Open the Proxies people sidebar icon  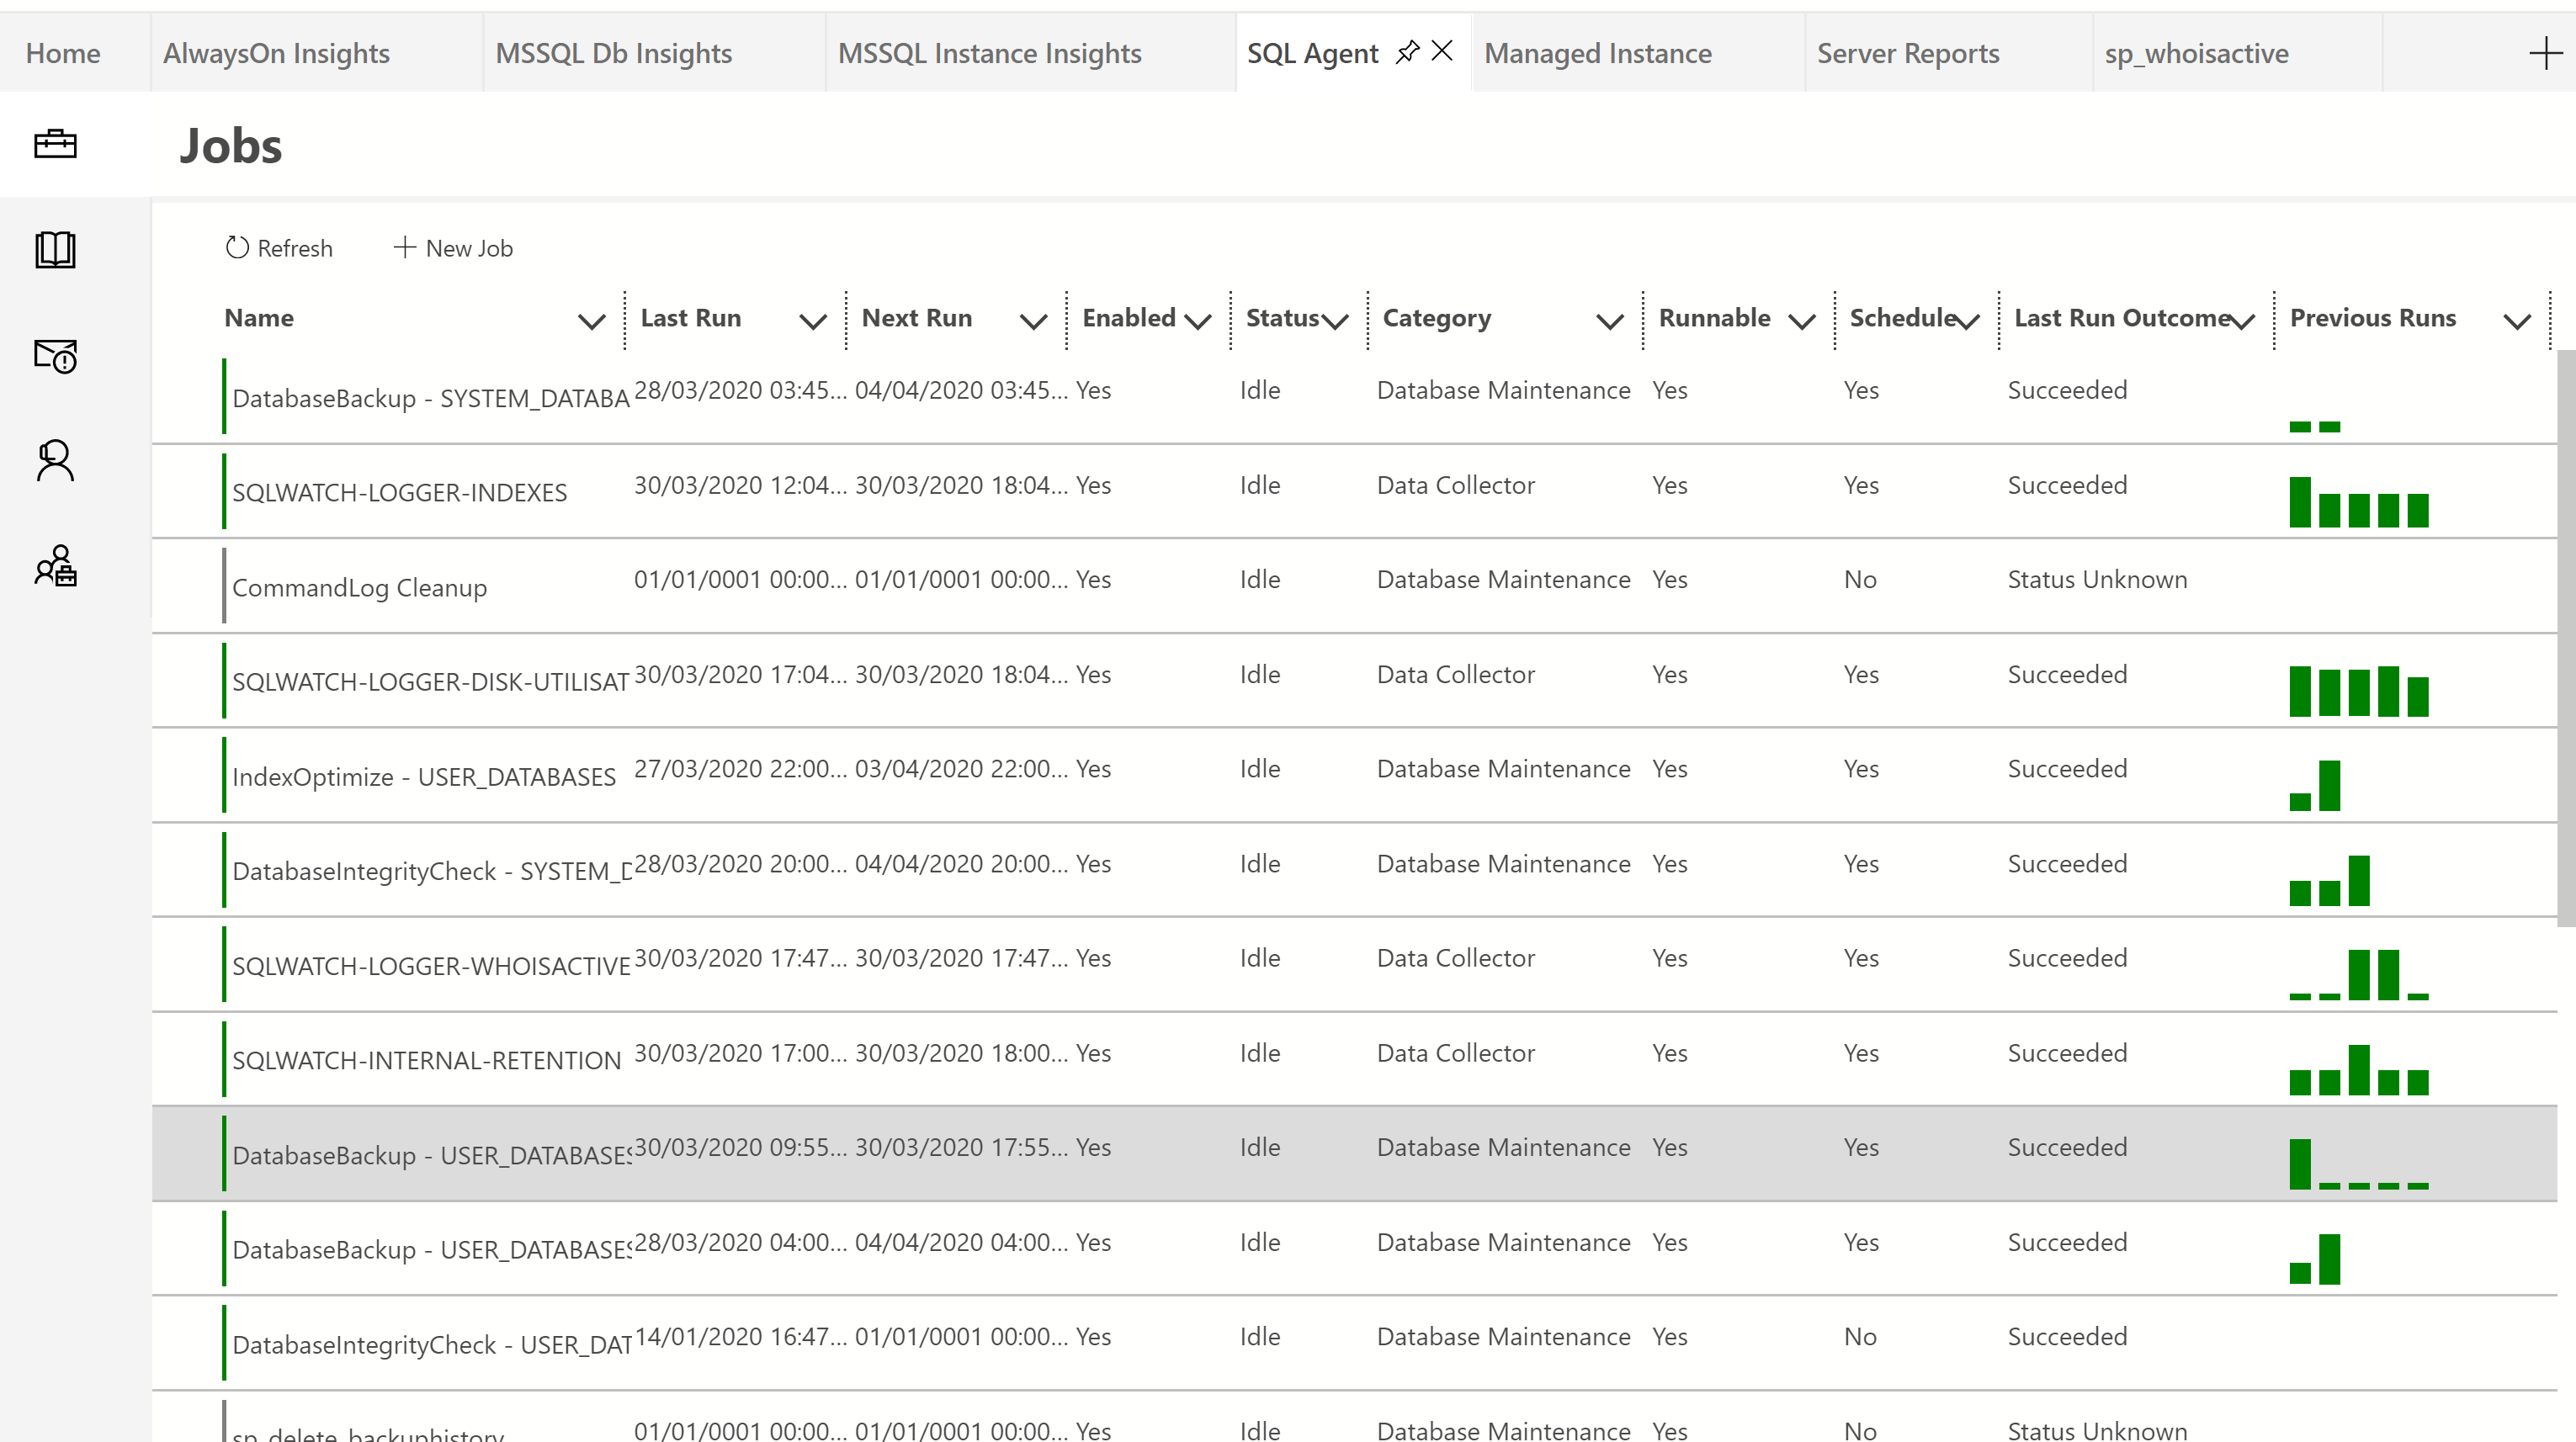55,566
